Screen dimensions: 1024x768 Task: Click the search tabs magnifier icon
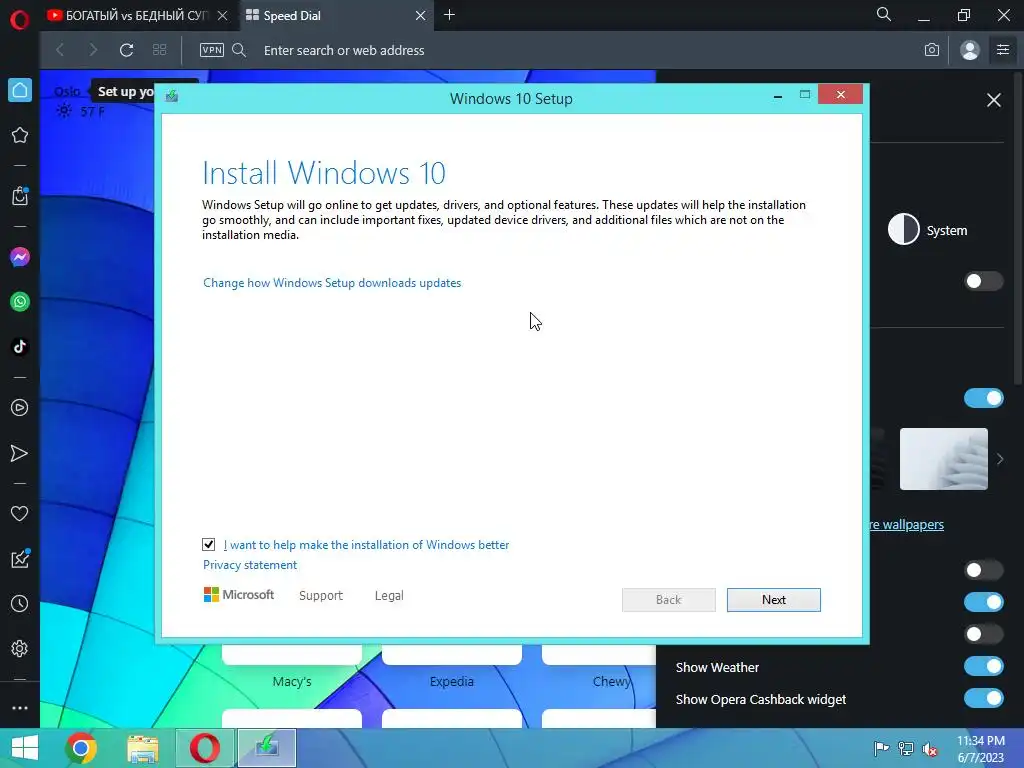coord(884,14)
